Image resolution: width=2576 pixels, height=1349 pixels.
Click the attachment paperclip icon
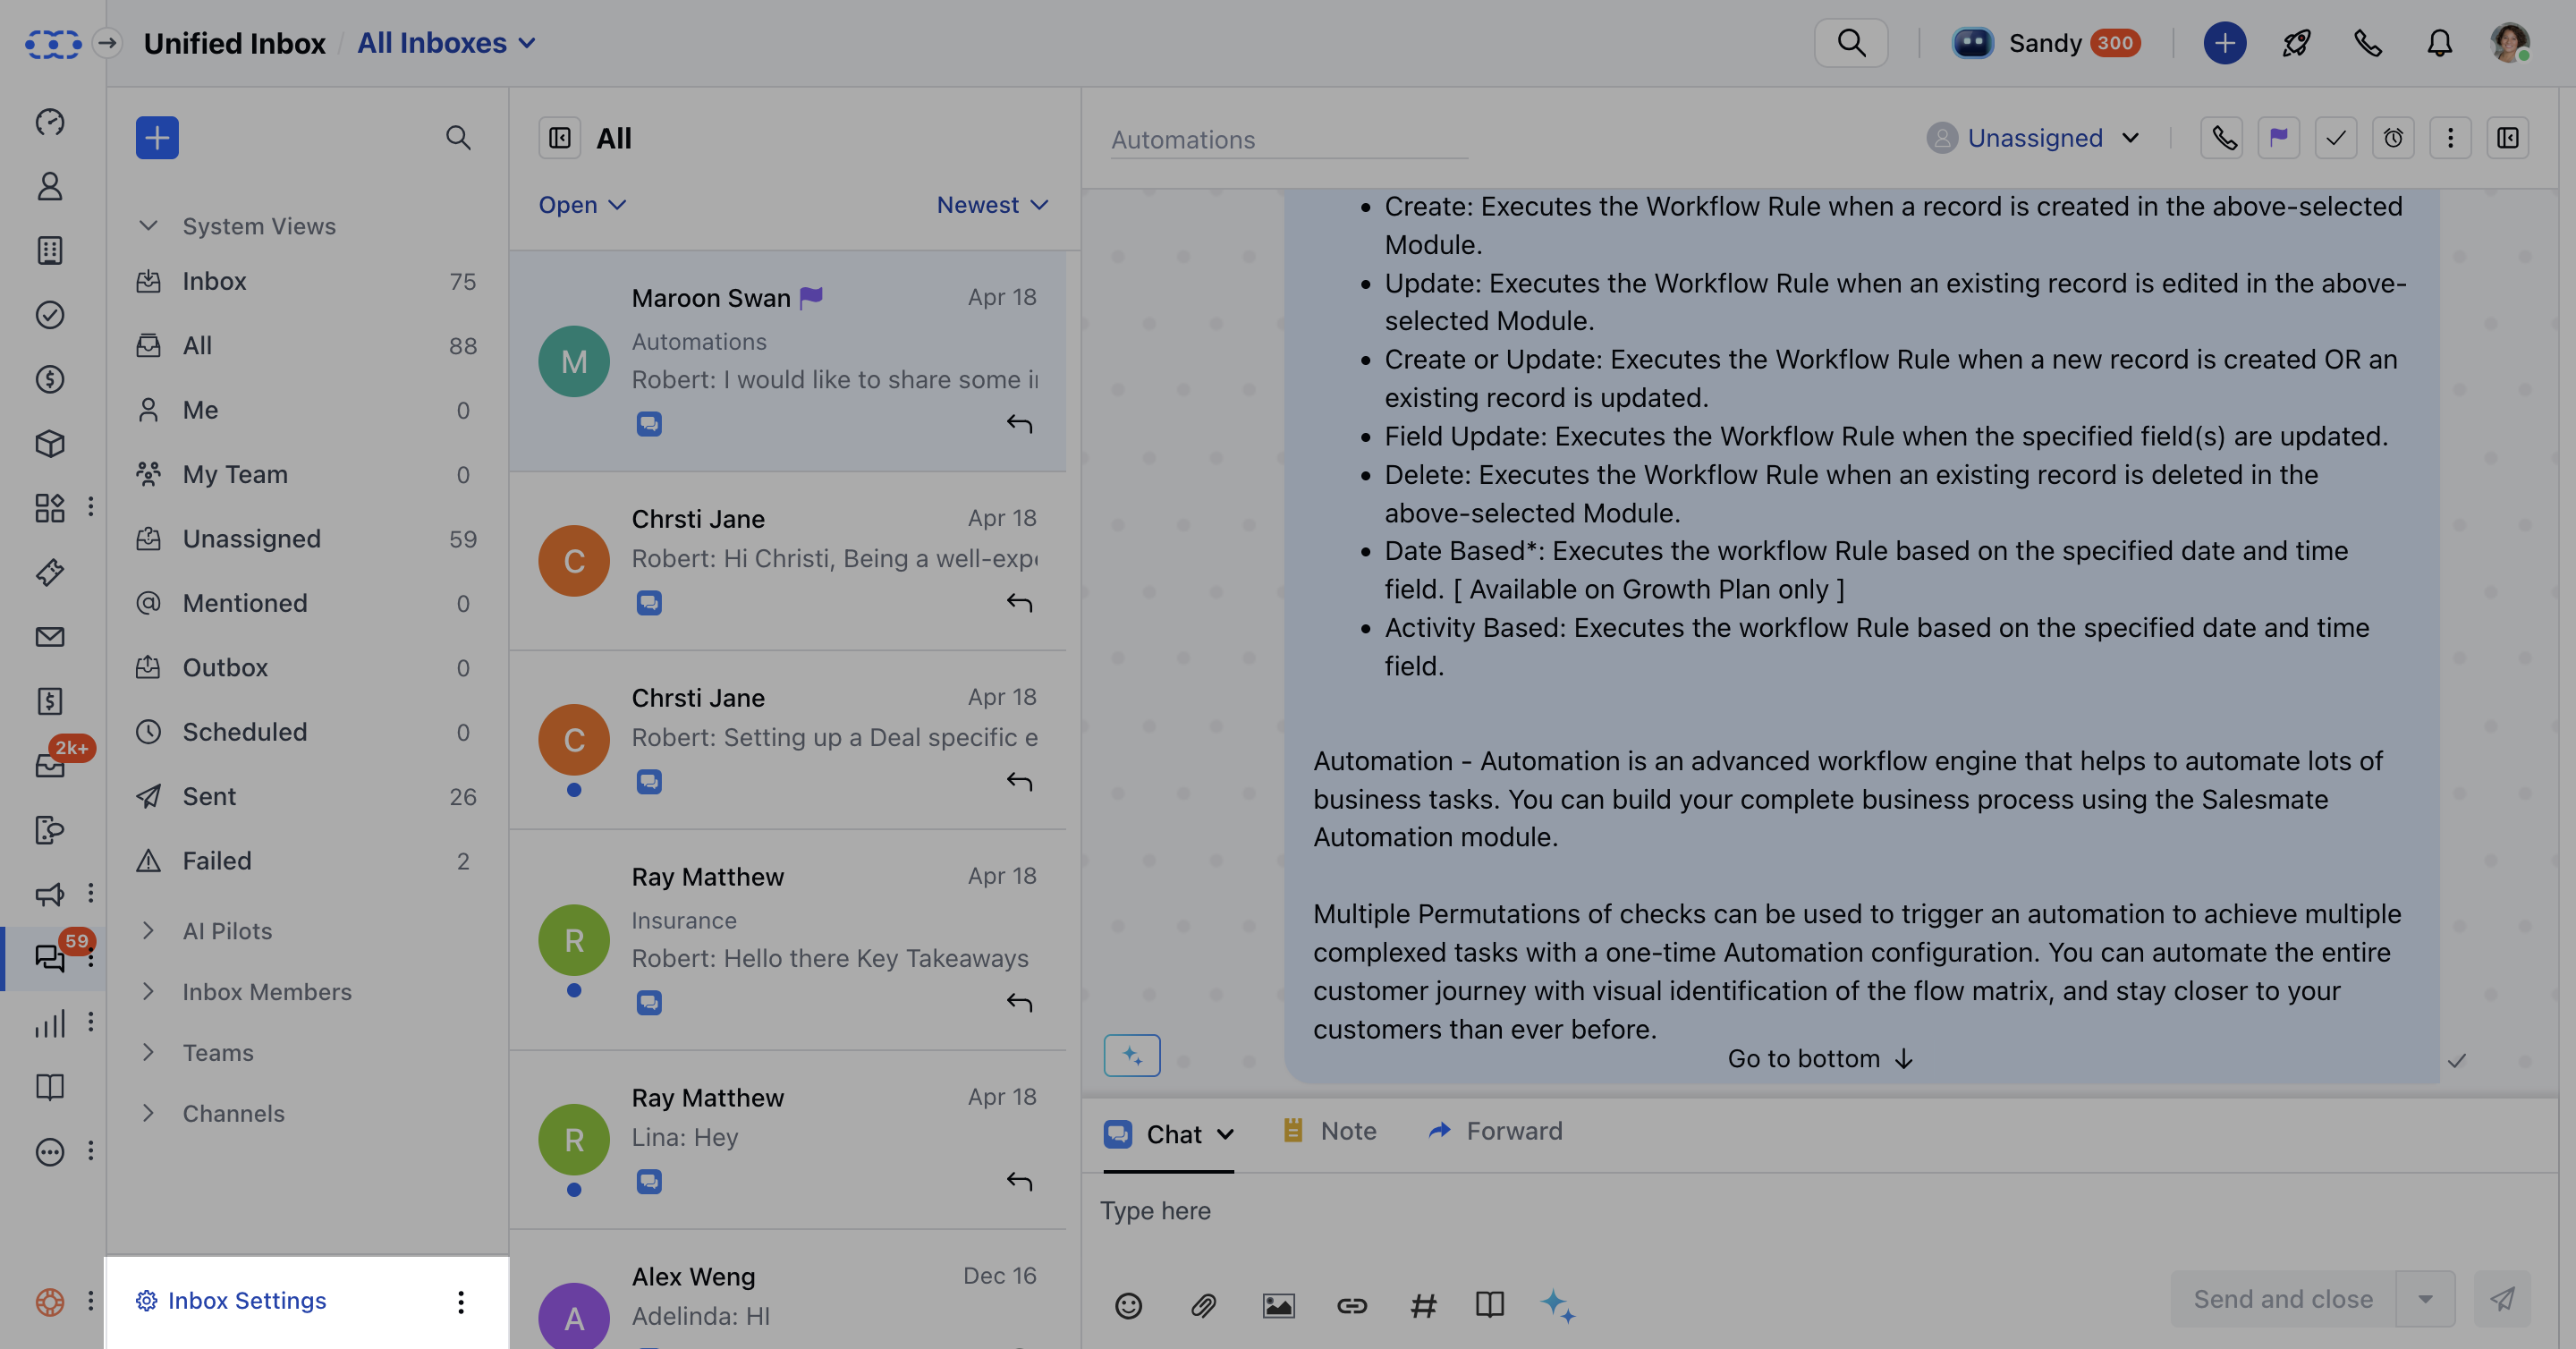[1203, 1305]
